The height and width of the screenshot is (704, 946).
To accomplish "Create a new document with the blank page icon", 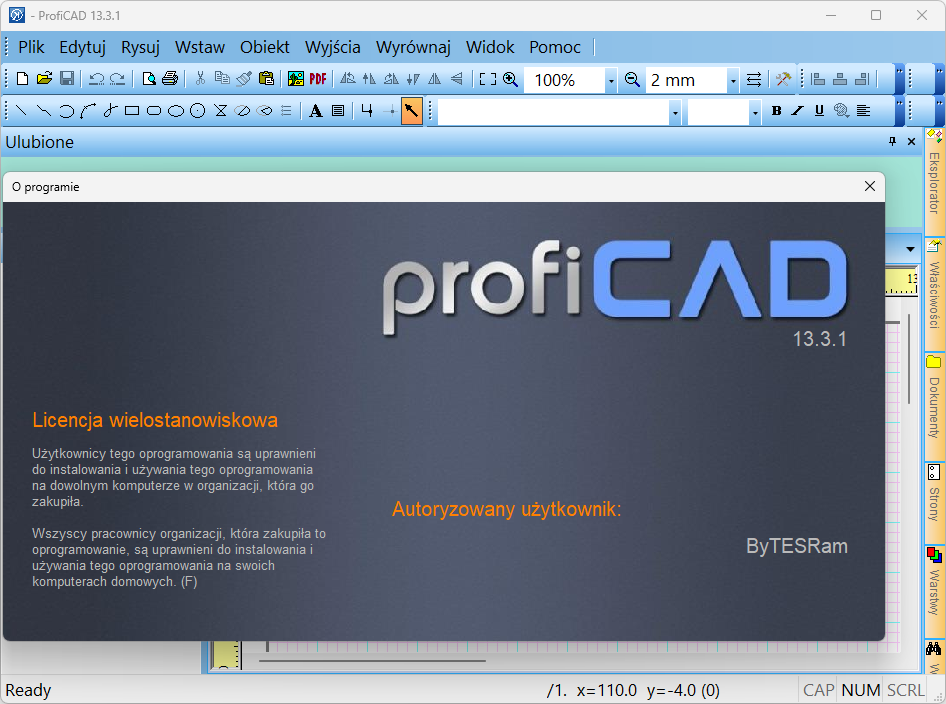I will (x=22, y=79).
